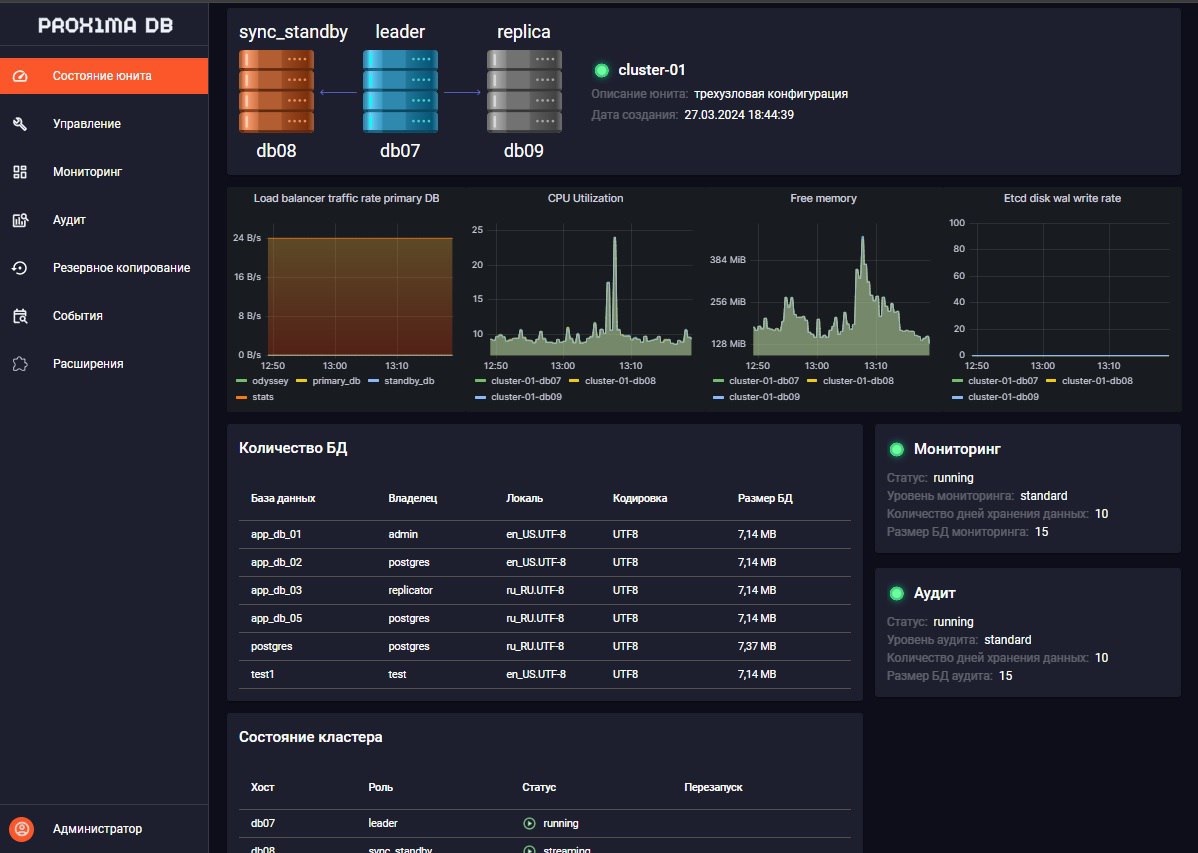Click the orange stats legend color swatch
This screenshot has height=853, width=1198.
241,397
